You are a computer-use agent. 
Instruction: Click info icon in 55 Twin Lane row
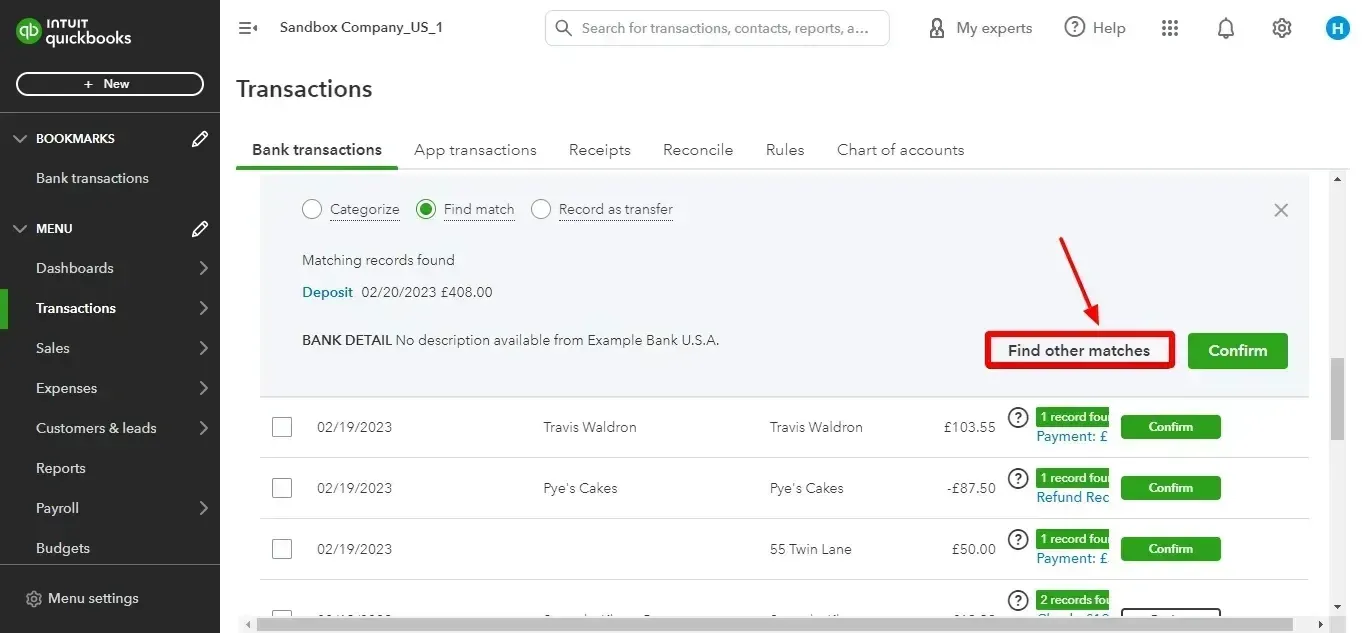(x=1018, y=539)
